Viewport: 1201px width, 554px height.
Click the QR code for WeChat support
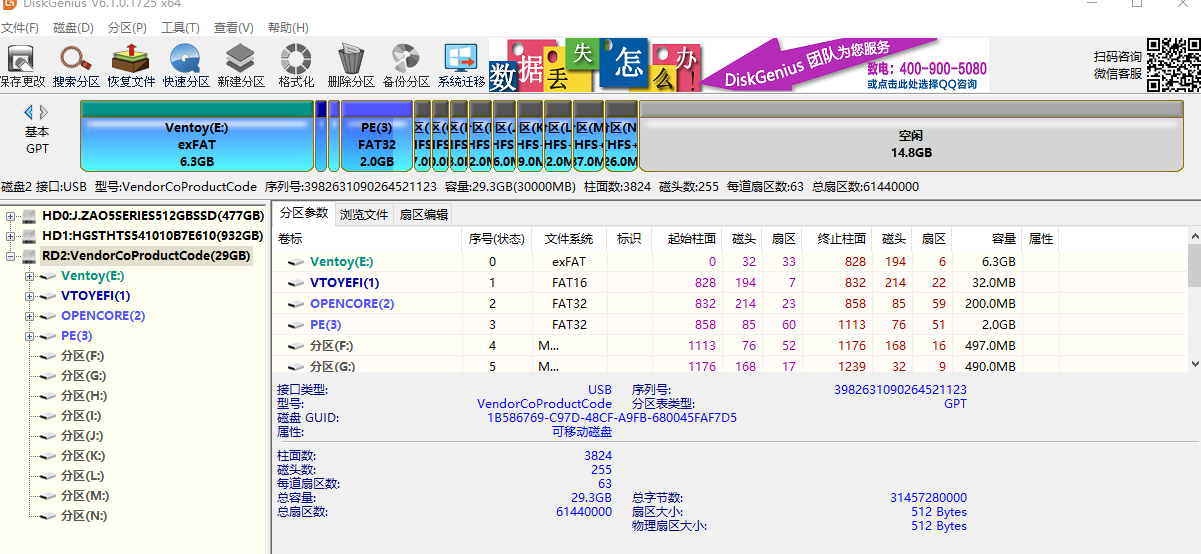(1173, 65)
